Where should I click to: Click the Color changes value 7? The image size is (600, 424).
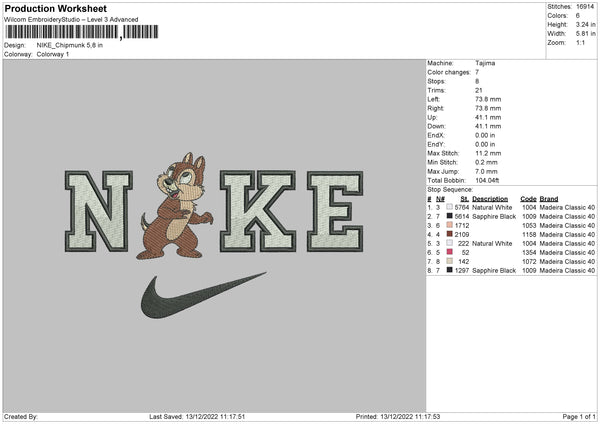tap(477, 72)
